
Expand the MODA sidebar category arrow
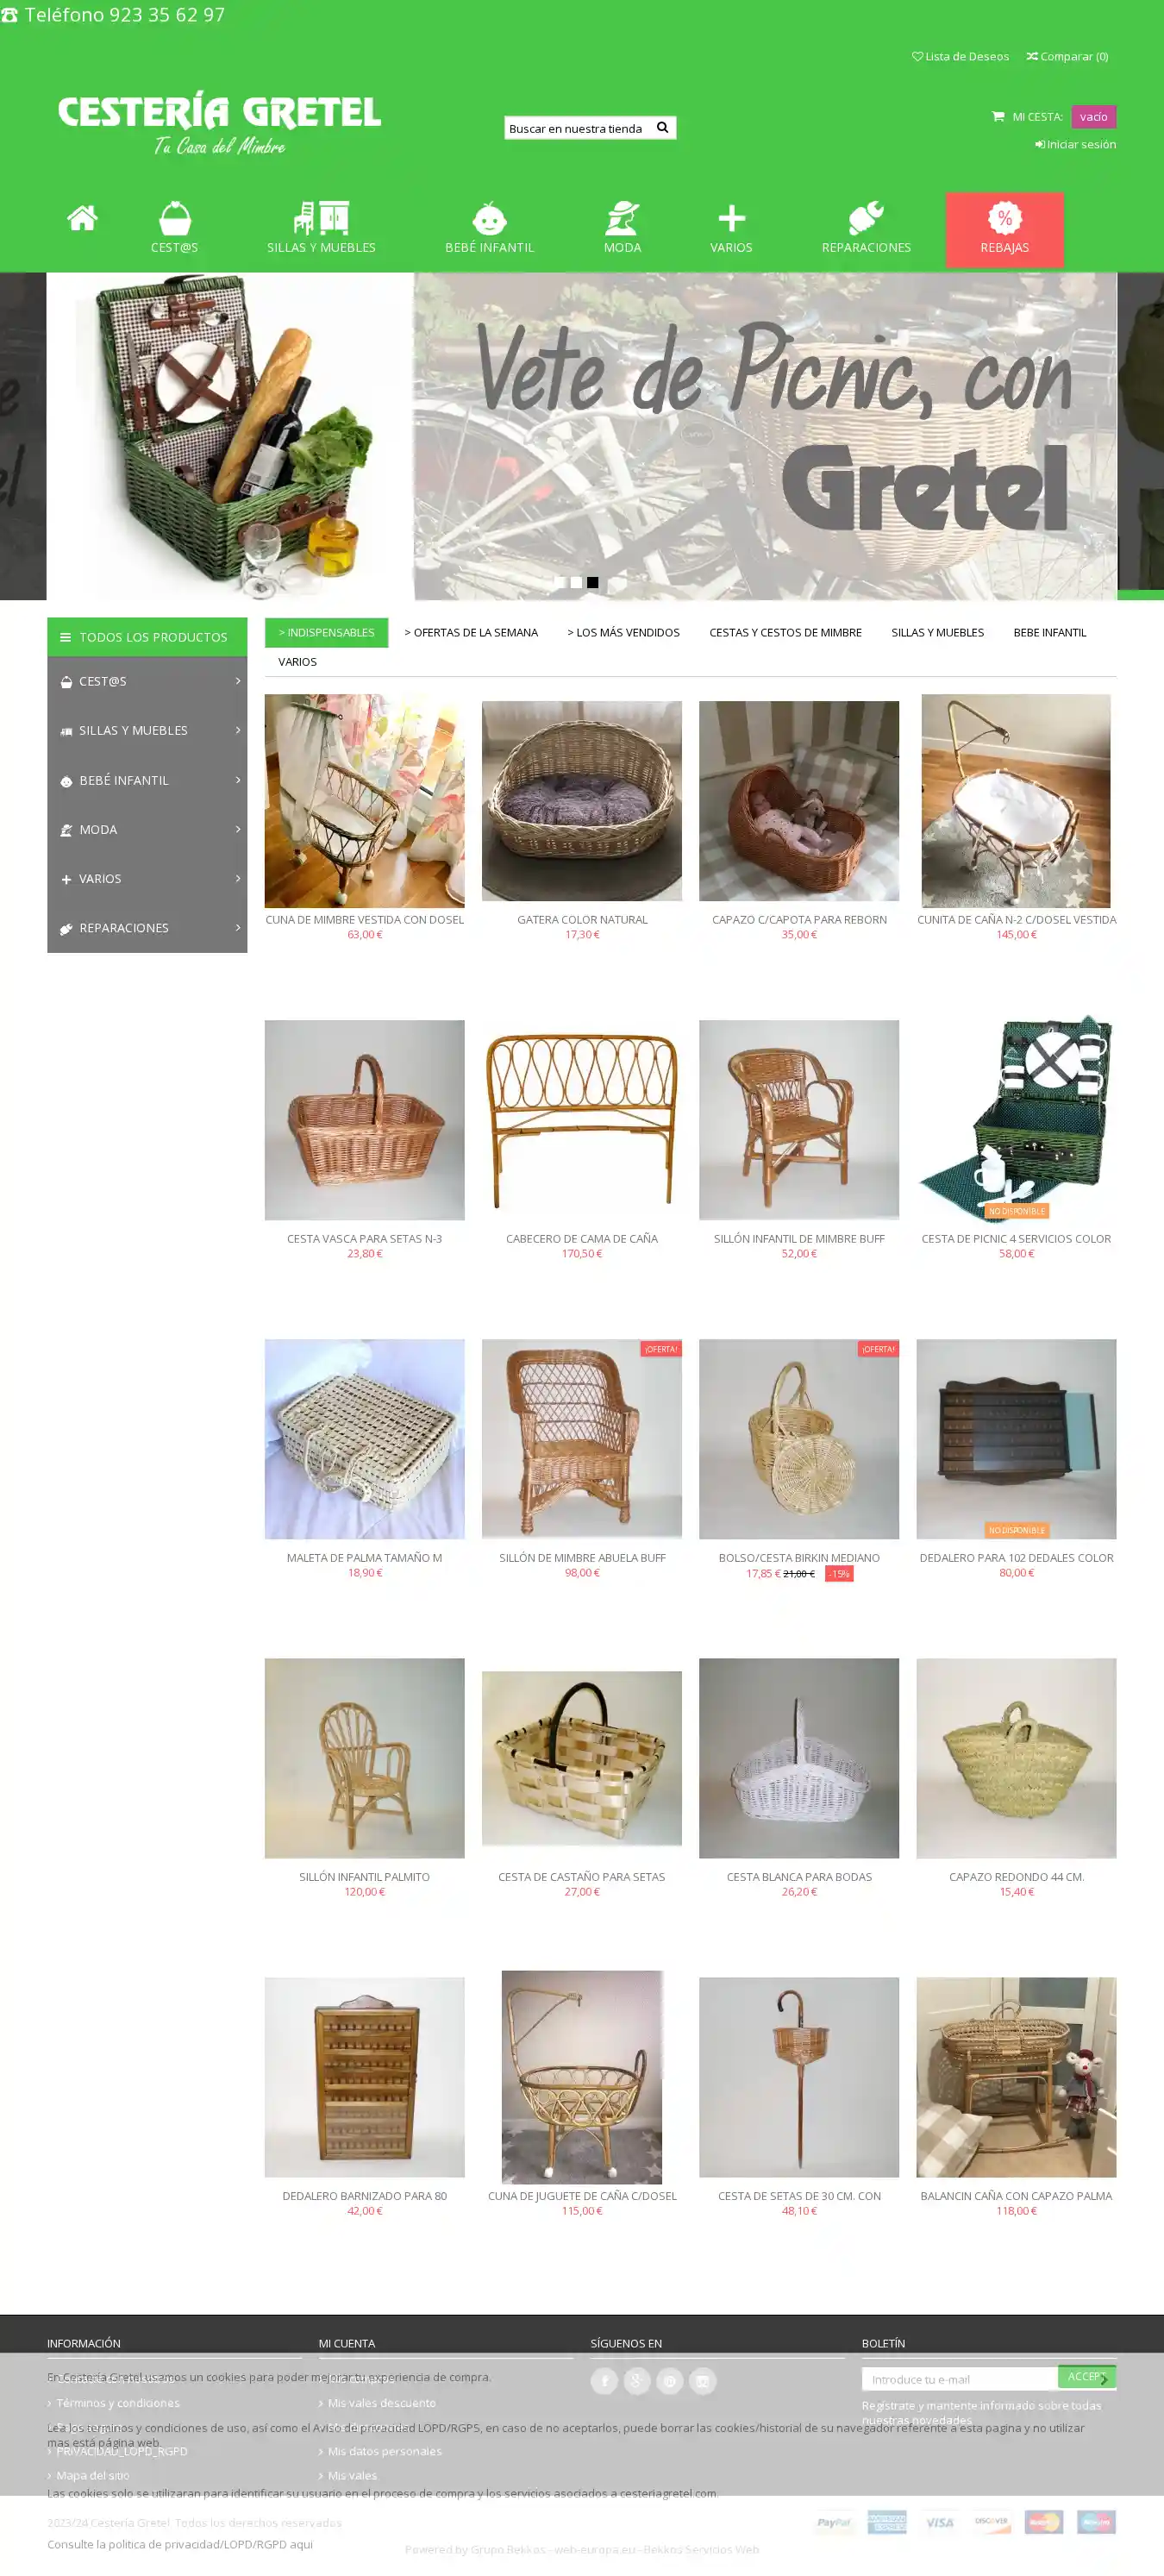click(237, 829)
